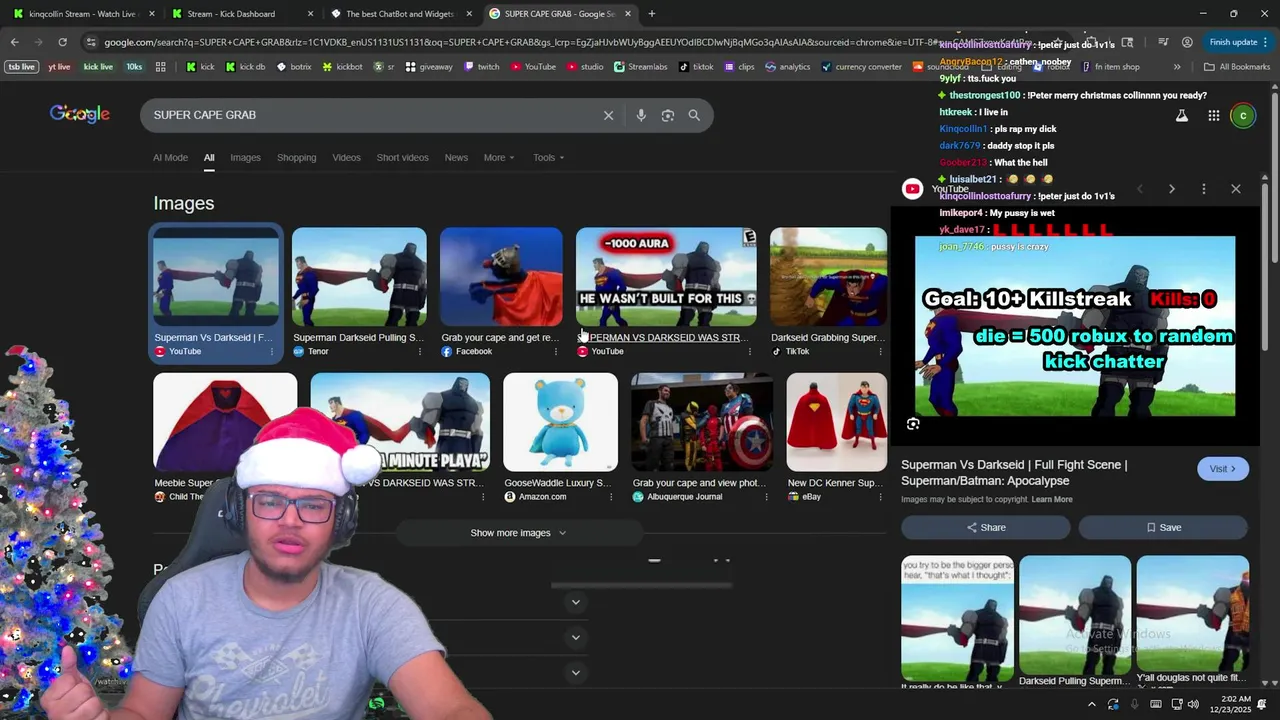
Task: Open the giveaway bookmark
Action: click(428, 67)
